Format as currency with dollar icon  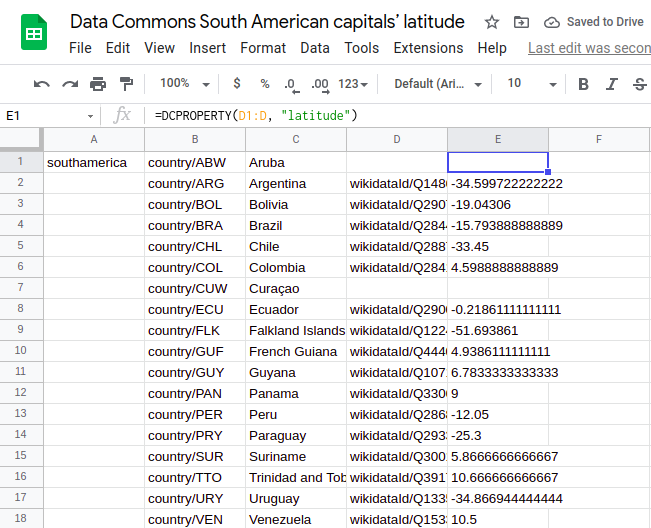point(237,83)
